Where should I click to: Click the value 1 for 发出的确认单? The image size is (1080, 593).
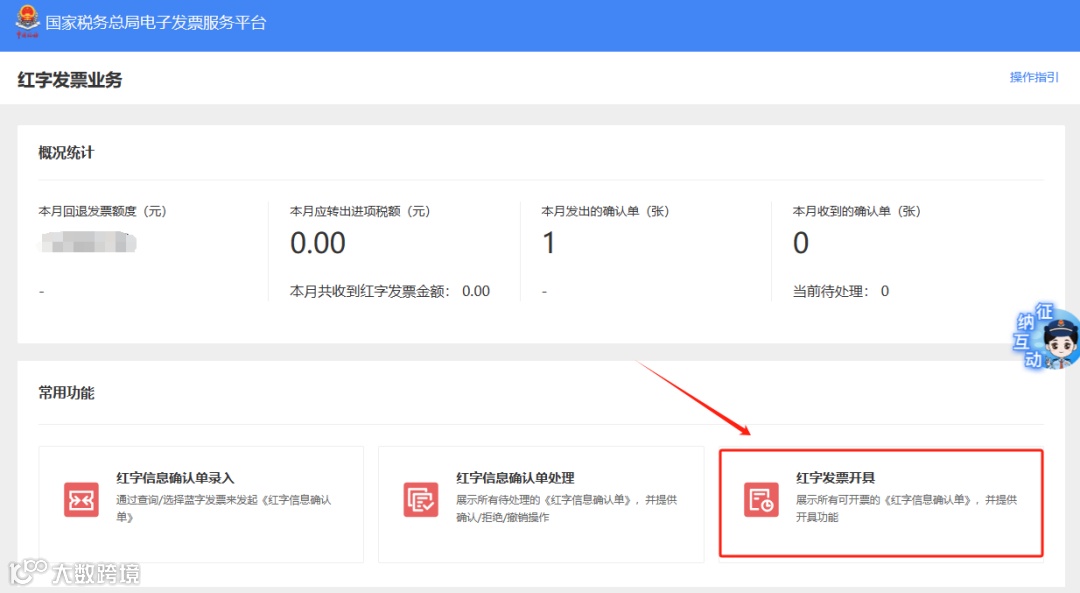[549, 242]
